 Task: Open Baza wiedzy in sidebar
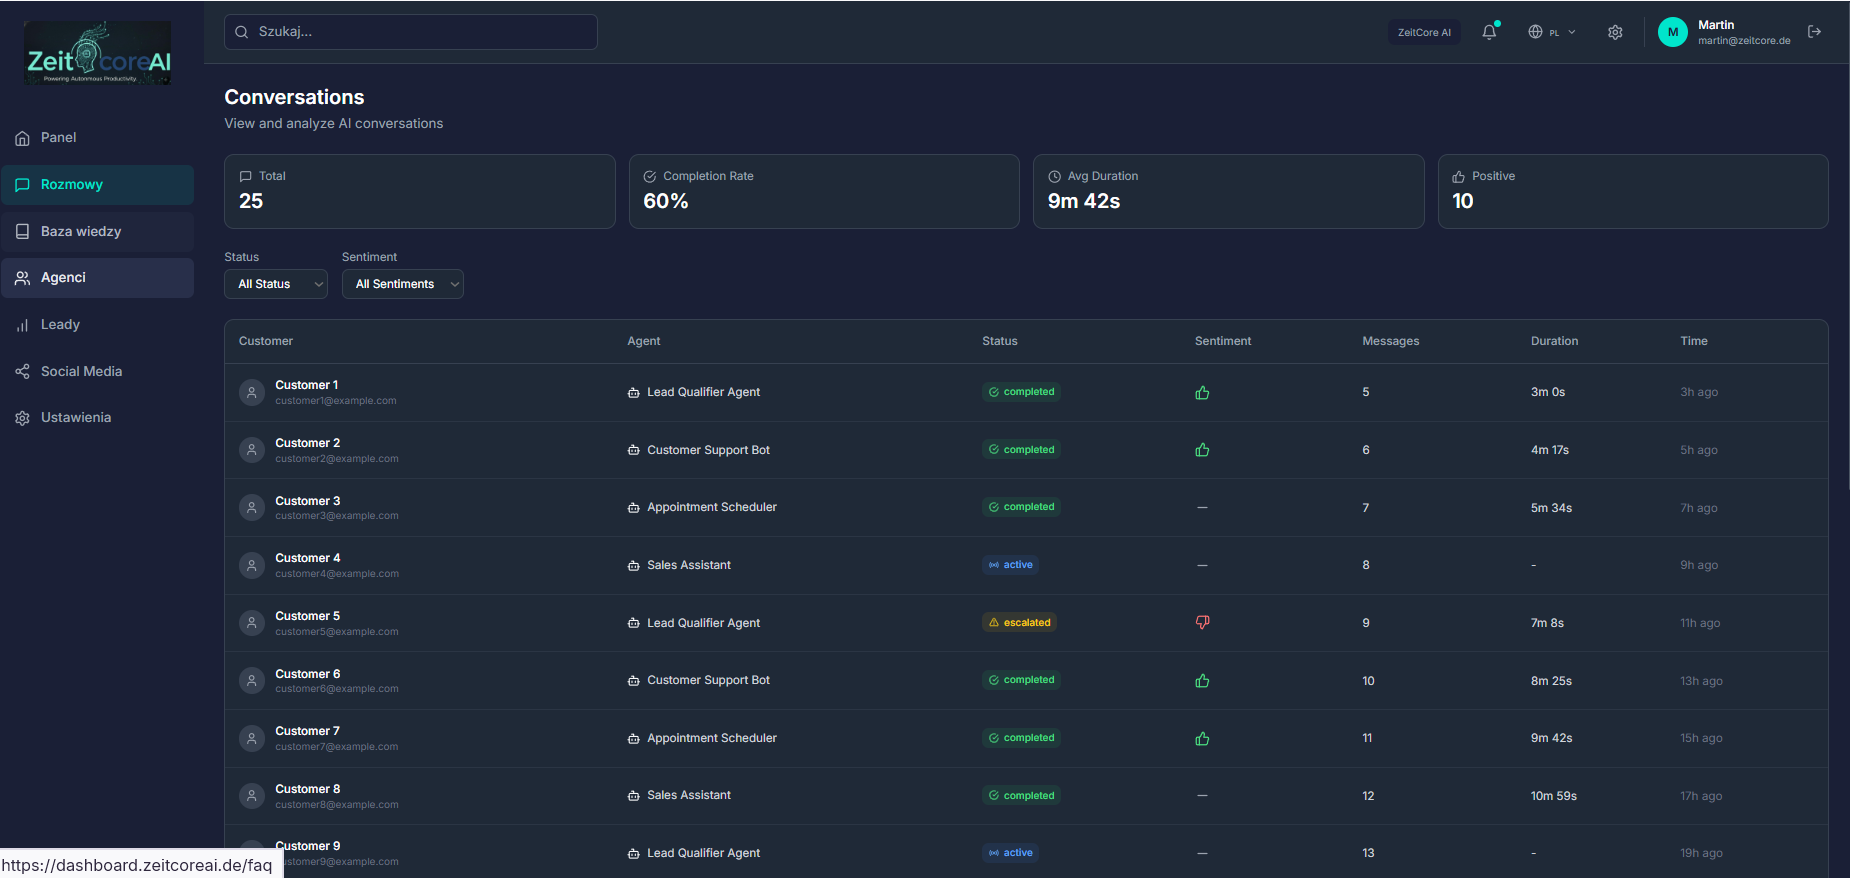(x=80, y=231)
